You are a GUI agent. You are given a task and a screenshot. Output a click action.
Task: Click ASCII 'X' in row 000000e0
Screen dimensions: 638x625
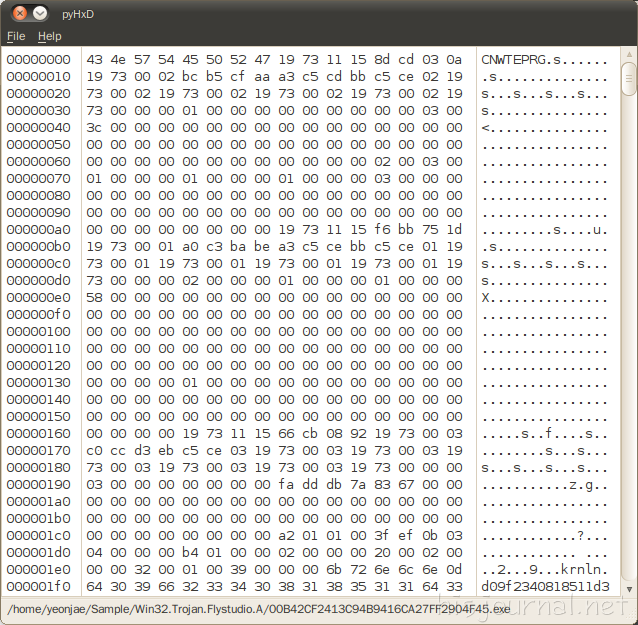485,297
